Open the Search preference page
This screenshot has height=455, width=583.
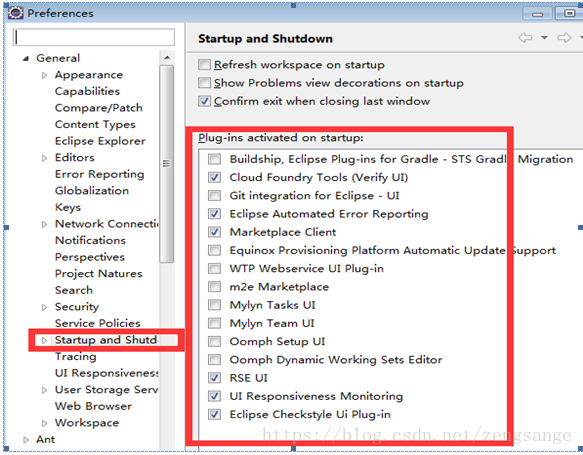point(74,290)
